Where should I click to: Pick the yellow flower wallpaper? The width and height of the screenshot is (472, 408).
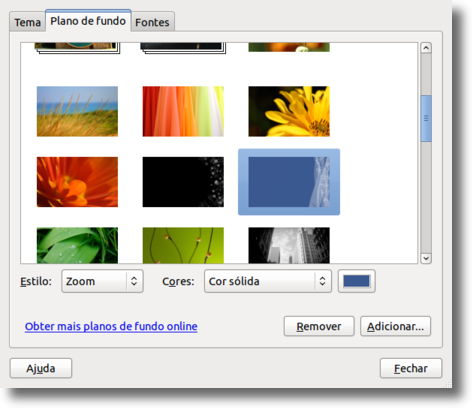289,111
